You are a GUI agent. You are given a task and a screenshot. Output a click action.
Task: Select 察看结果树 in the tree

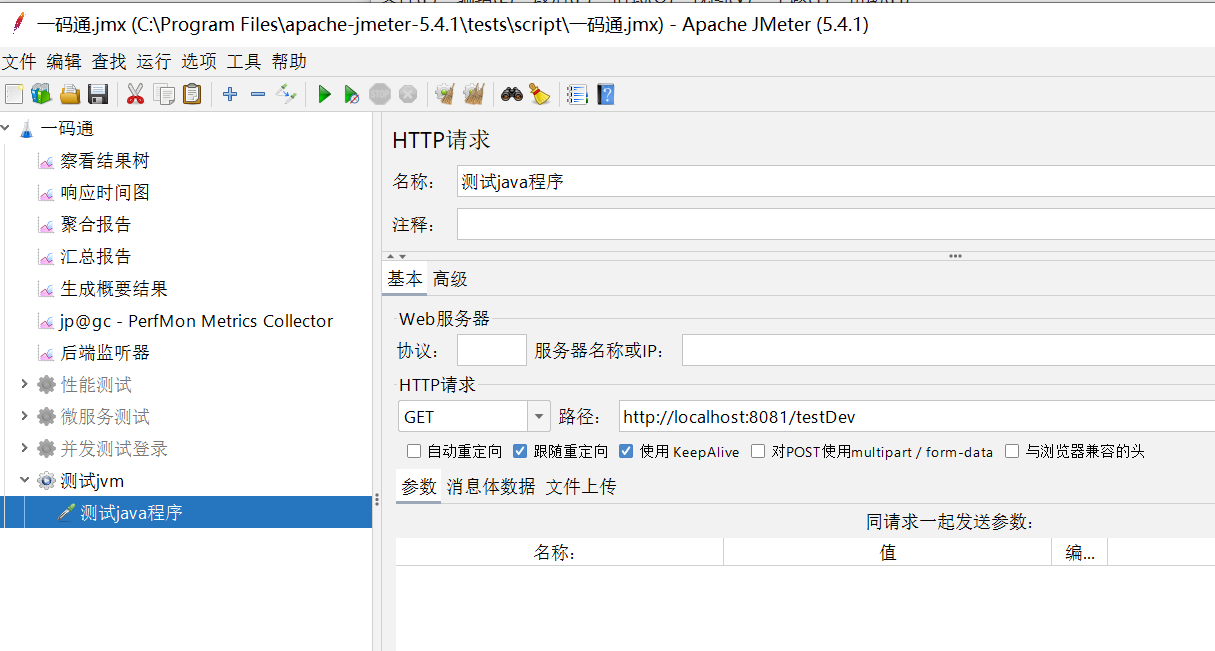pyautogui.click(x=105, y=161)
